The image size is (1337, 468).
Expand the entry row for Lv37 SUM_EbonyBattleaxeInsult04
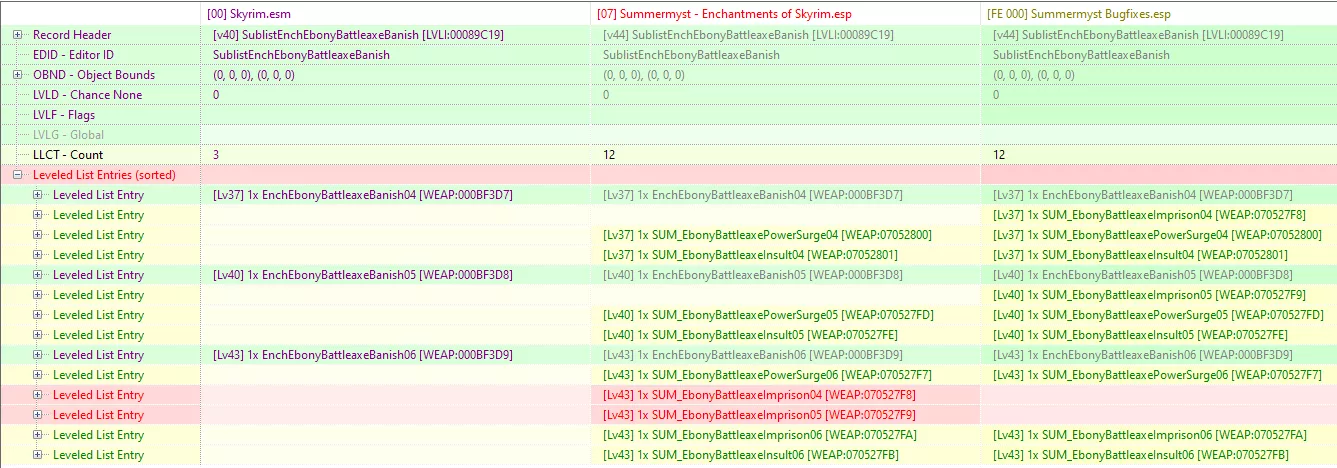tap(37, 255)
